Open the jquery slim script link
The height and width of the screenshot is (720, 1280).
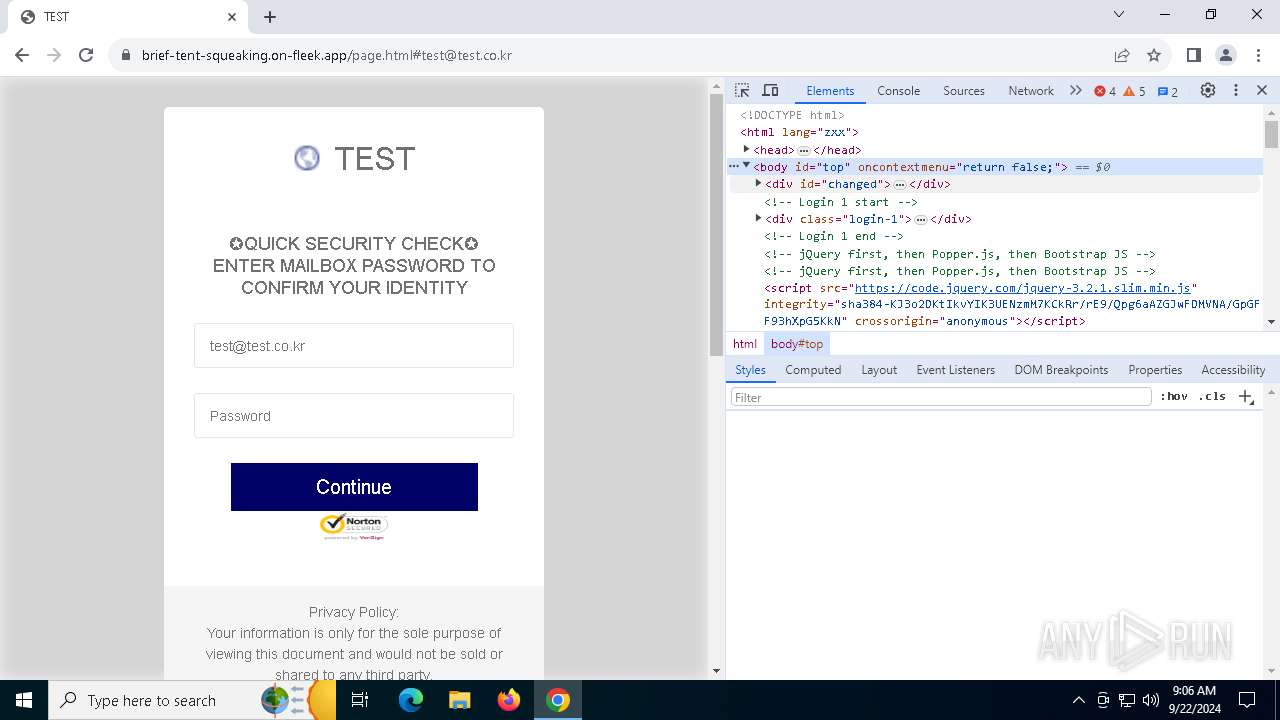(1023, 288)
